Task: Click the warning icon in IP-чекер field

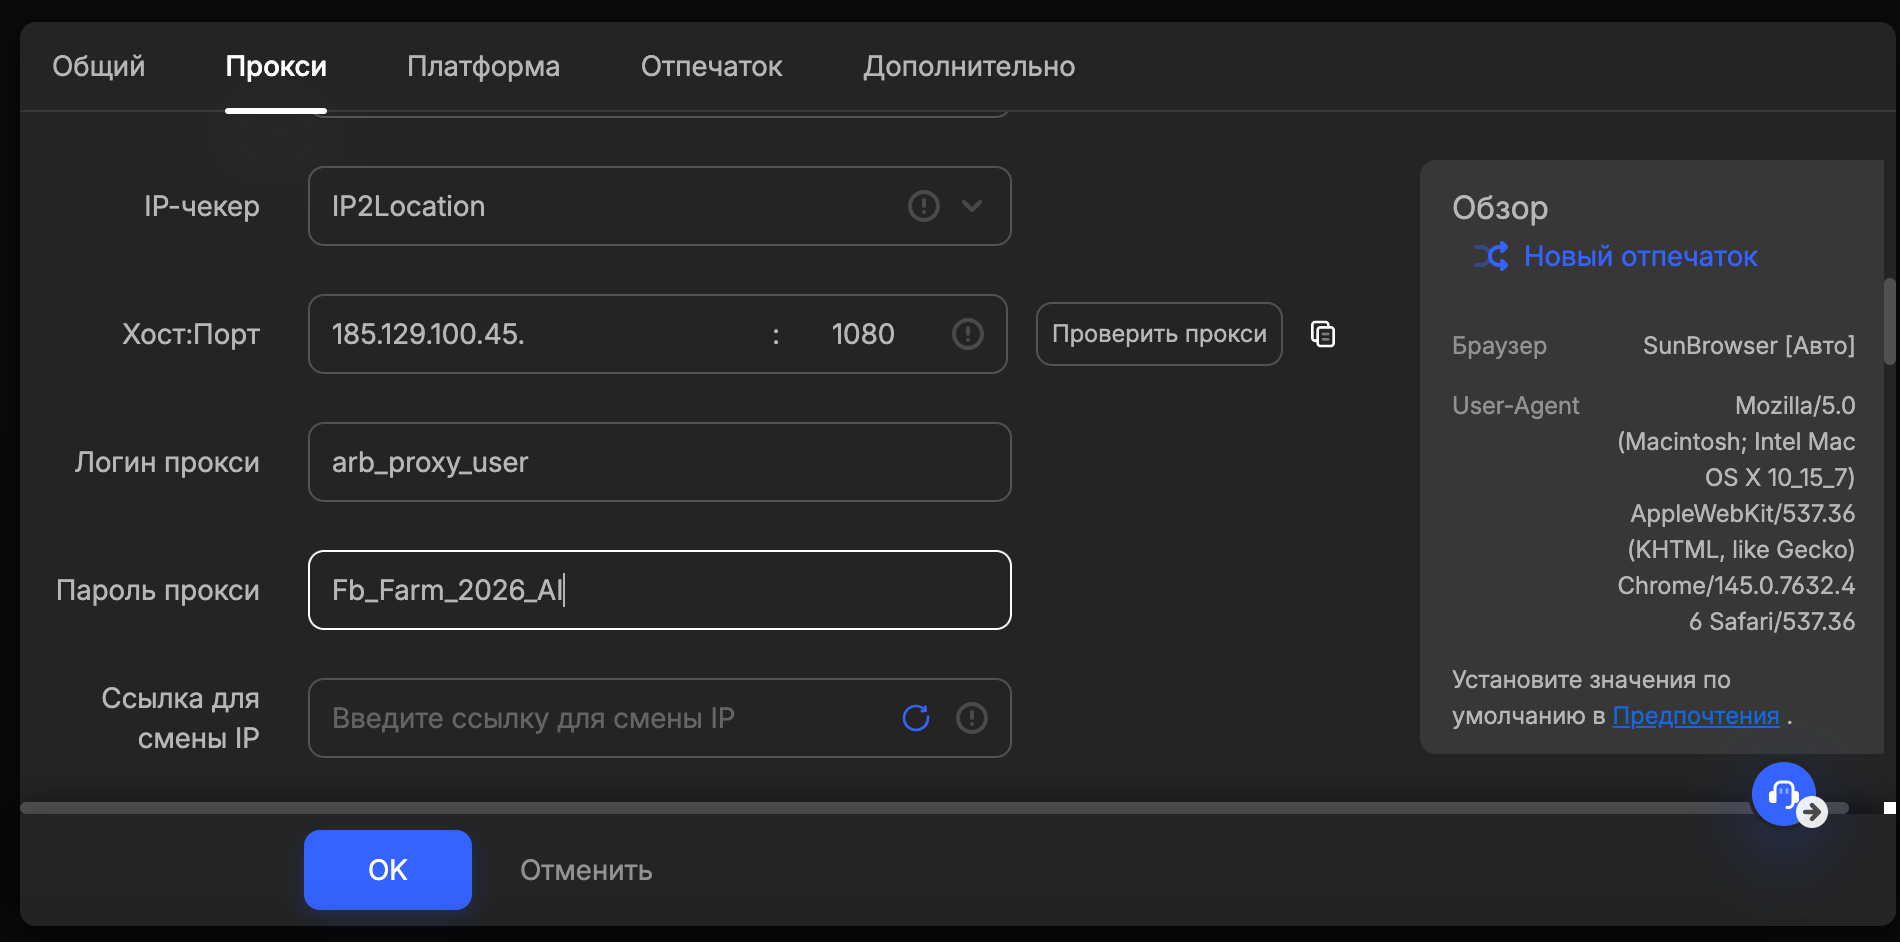Action: 925,206
